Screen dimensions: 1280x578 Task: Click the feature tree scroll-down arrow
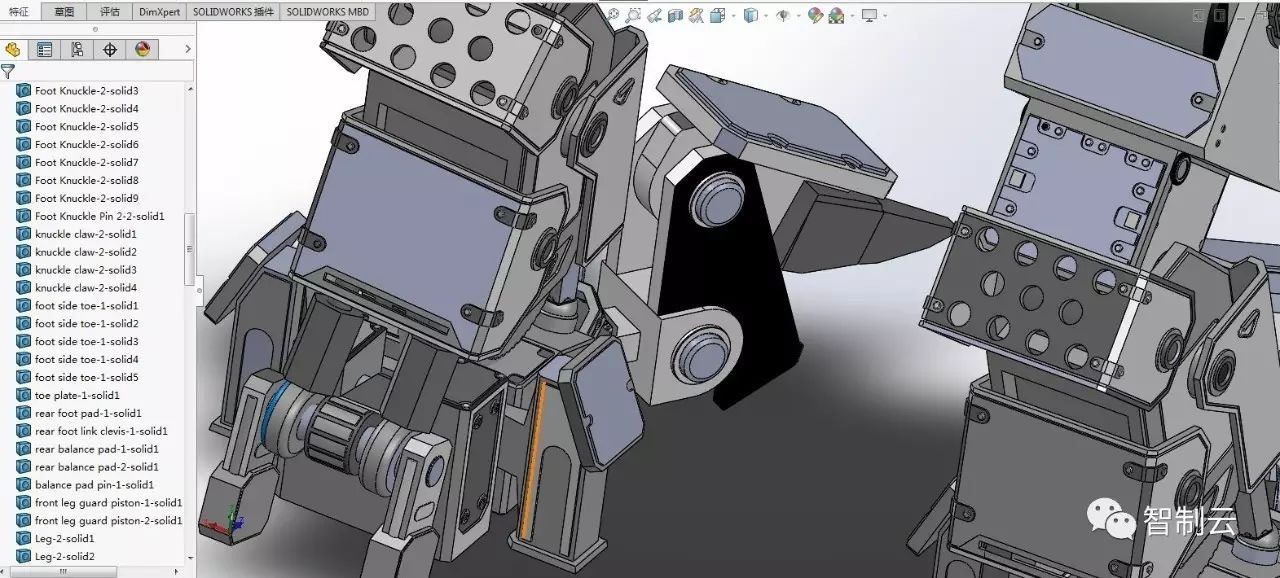(191, 558)
